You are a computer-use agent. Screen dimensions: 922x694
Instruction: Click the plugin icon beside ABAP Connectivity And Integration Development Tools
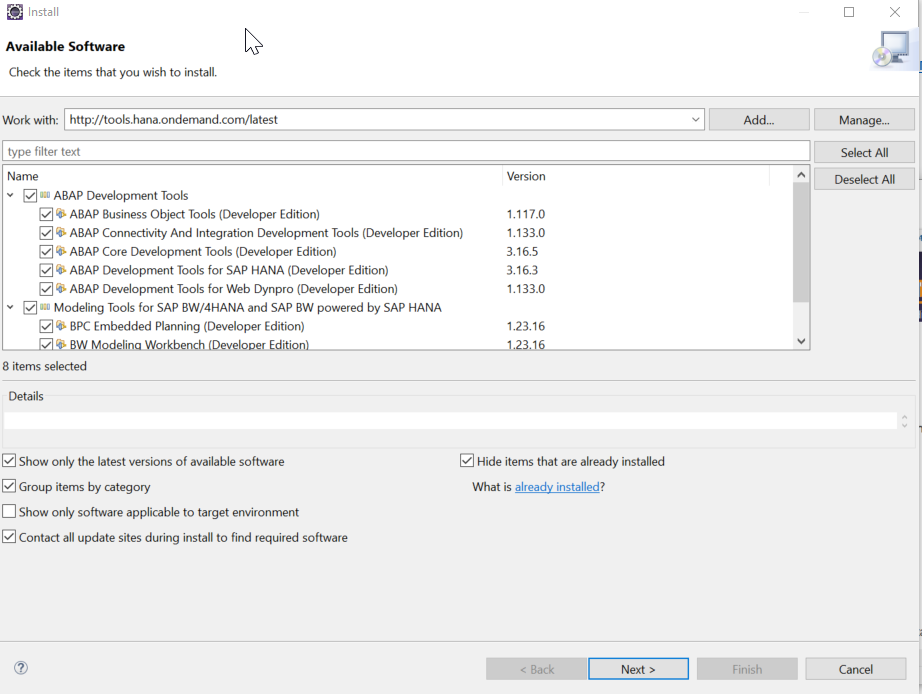tap(62, 232)
